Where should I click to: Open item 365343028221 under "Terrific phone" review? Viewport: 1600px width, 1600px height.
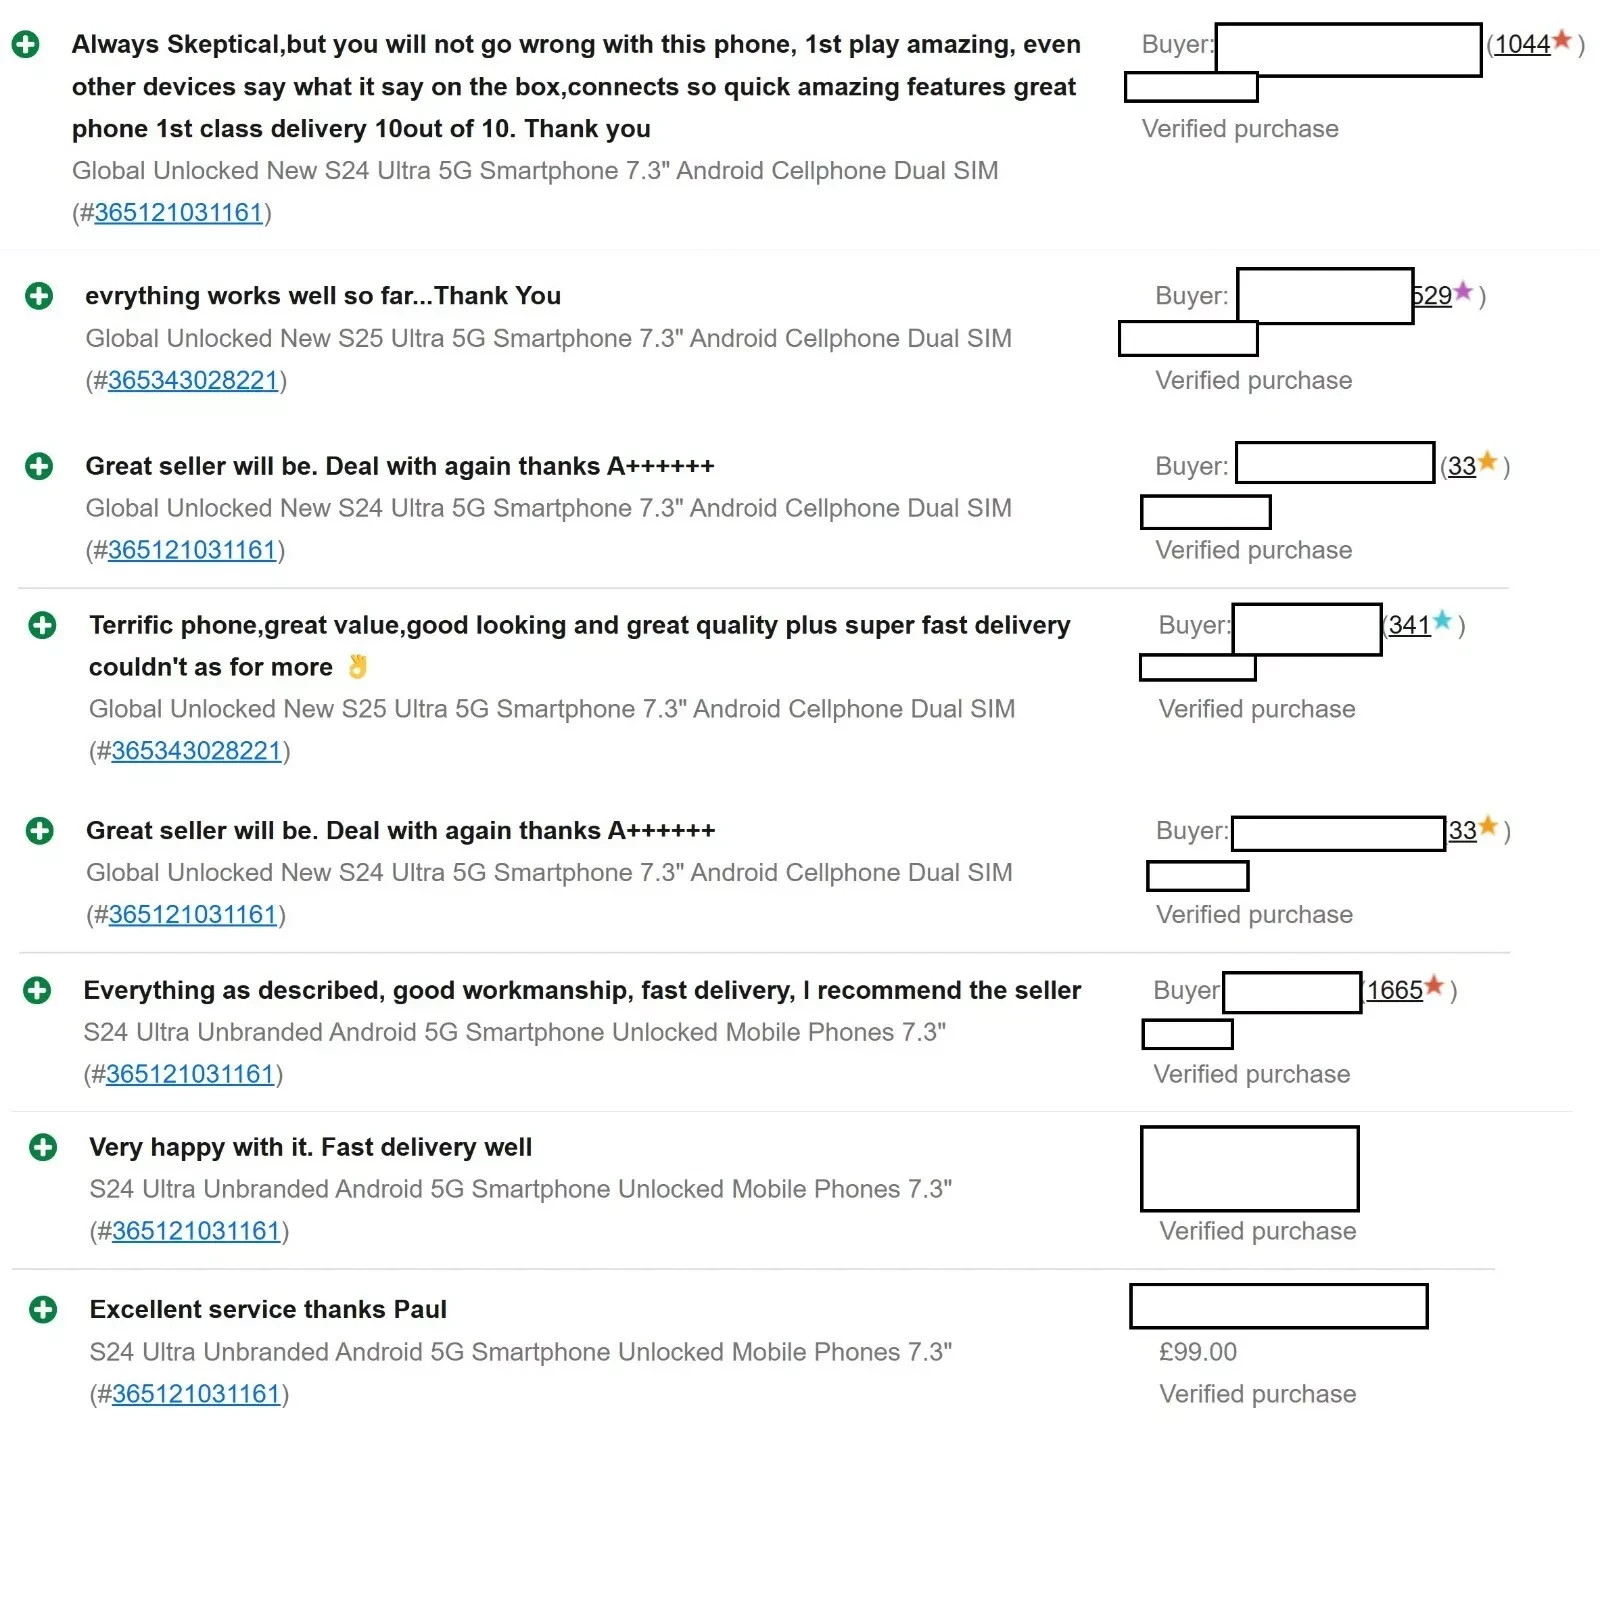click(196, 751)
